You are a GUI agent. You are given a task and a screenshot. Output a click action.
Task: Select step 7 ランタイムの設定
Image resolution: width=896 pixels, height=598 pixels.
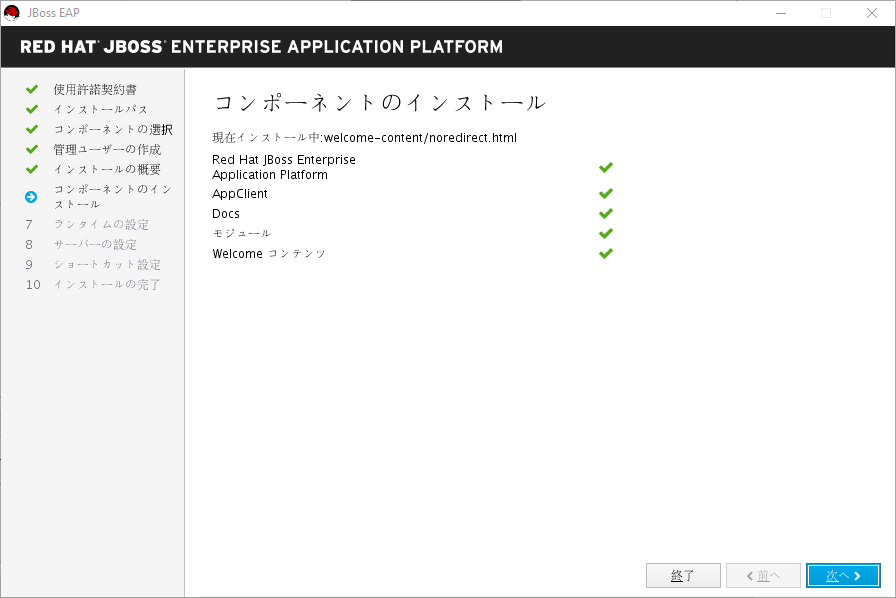coord(101,224)
